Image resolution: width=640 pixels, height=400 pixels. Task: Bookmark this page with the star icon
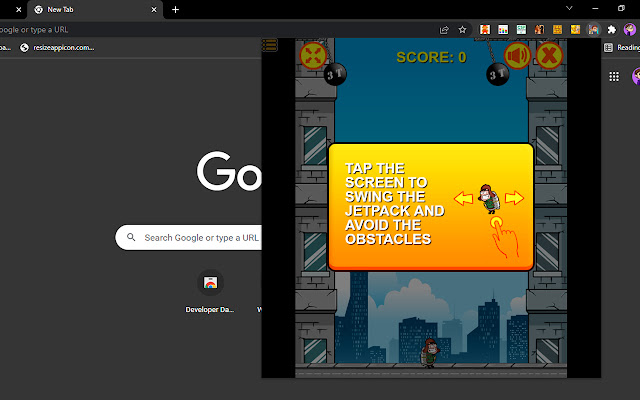pyautogui.click(x=461, y=29)
